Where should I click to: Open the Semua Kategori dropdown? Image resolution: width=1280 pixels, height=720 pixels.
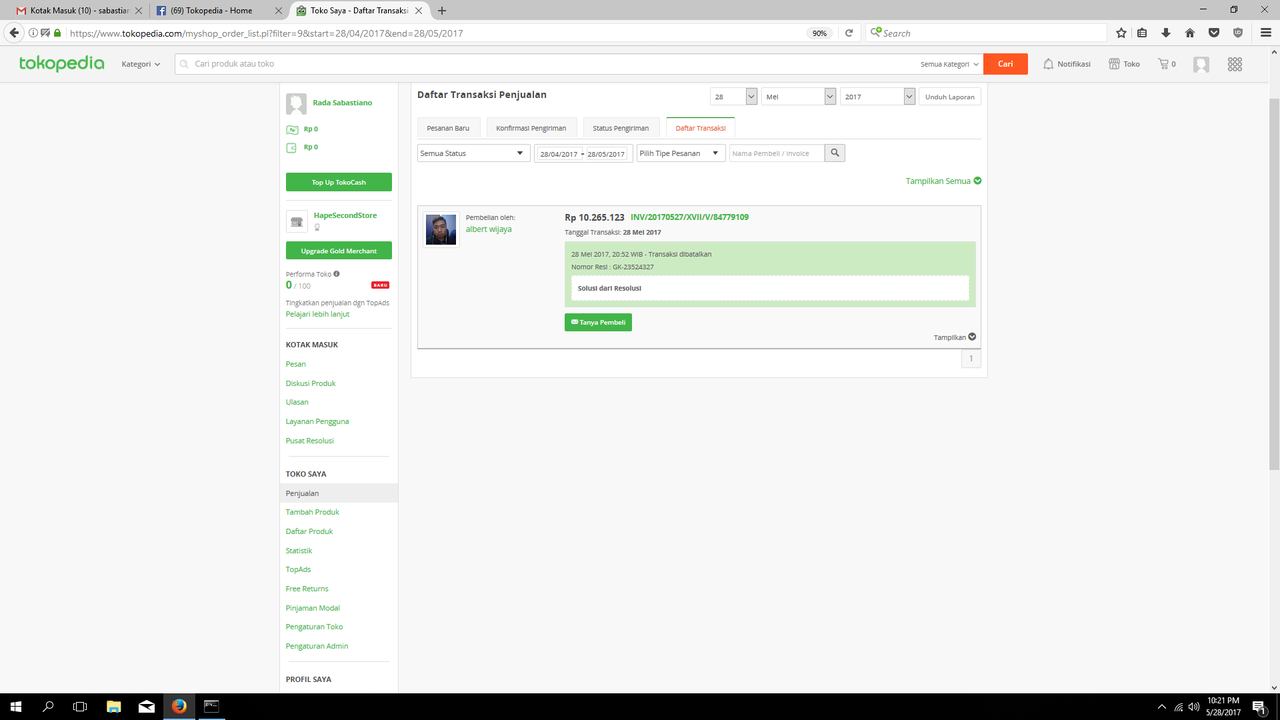[x=950, y=64]
